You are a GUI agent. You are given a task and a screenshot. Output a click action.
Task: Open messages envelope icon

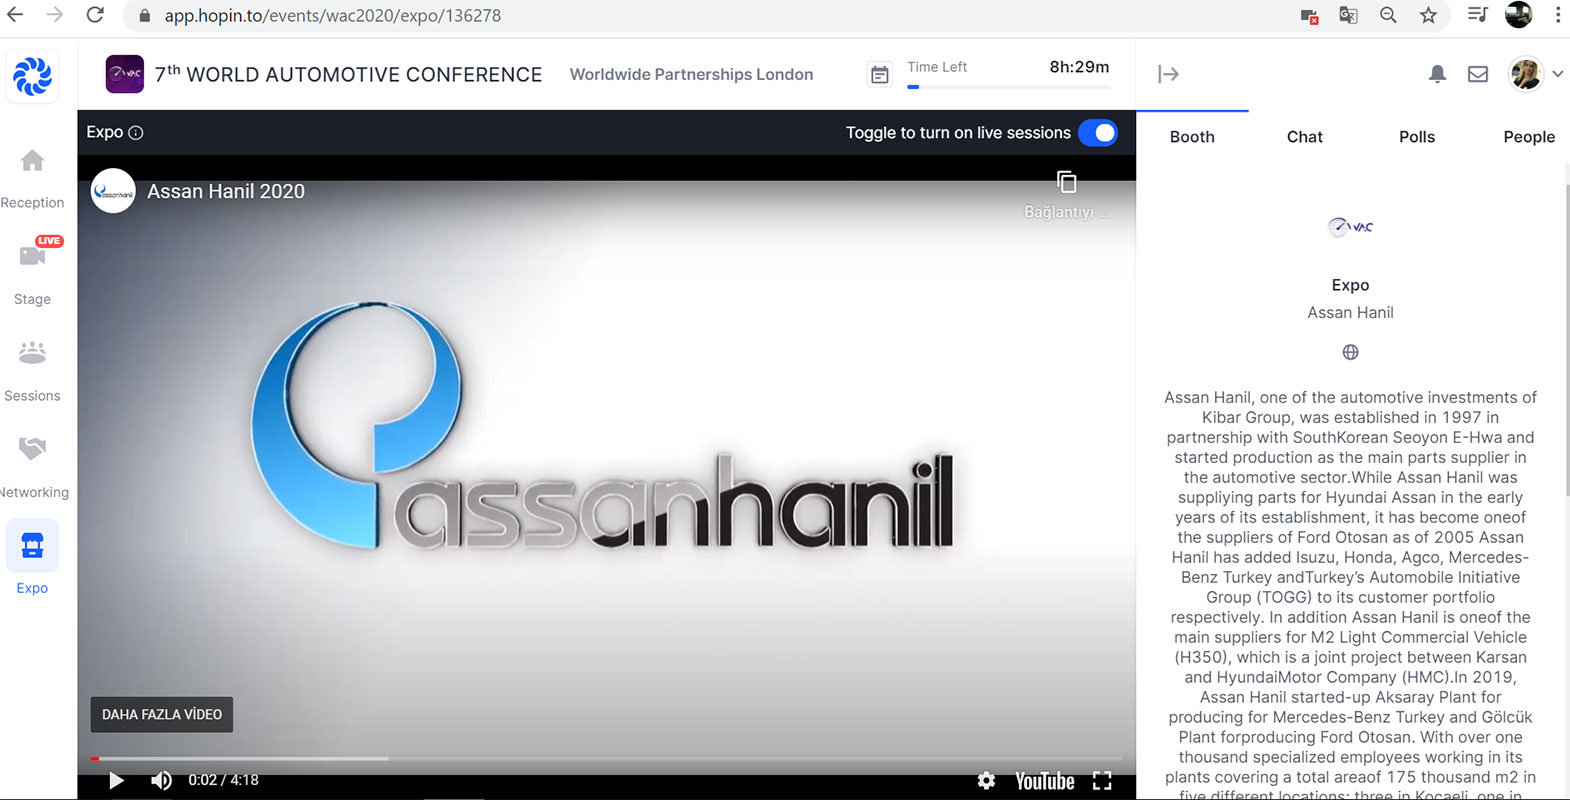[x=1478, y=74]
